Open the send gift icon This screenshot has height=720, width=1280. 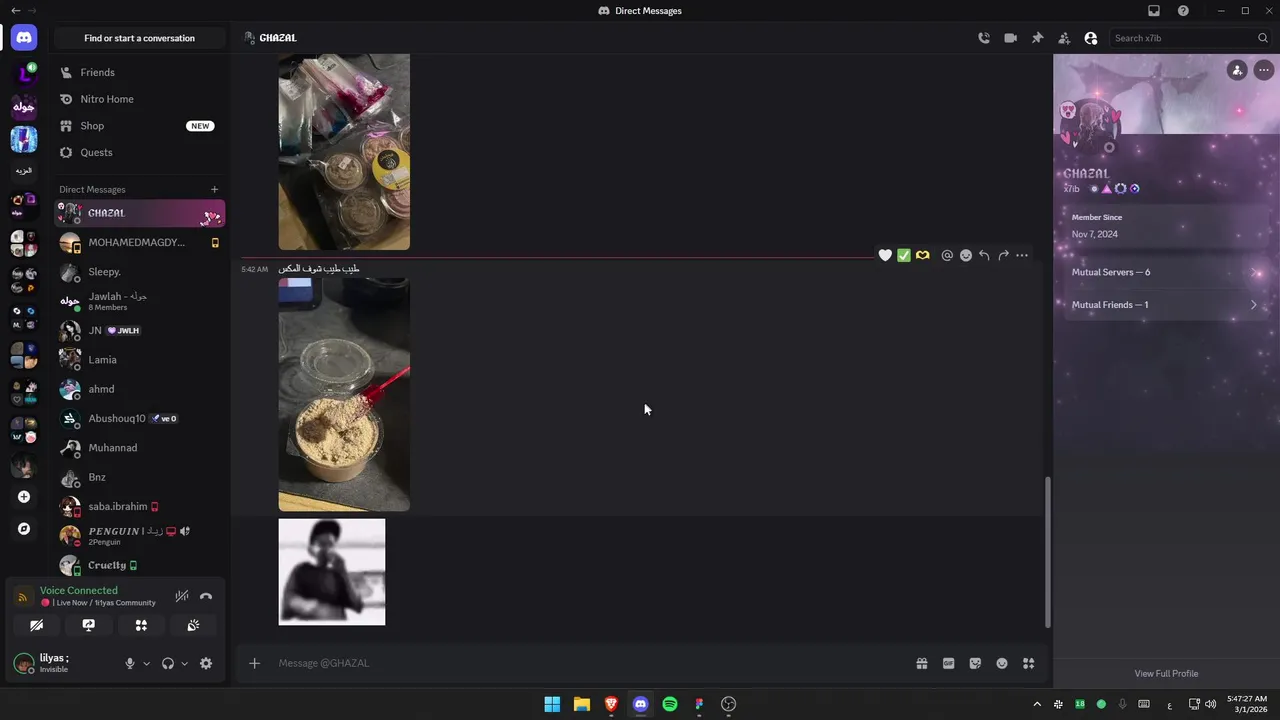point(922,663)
